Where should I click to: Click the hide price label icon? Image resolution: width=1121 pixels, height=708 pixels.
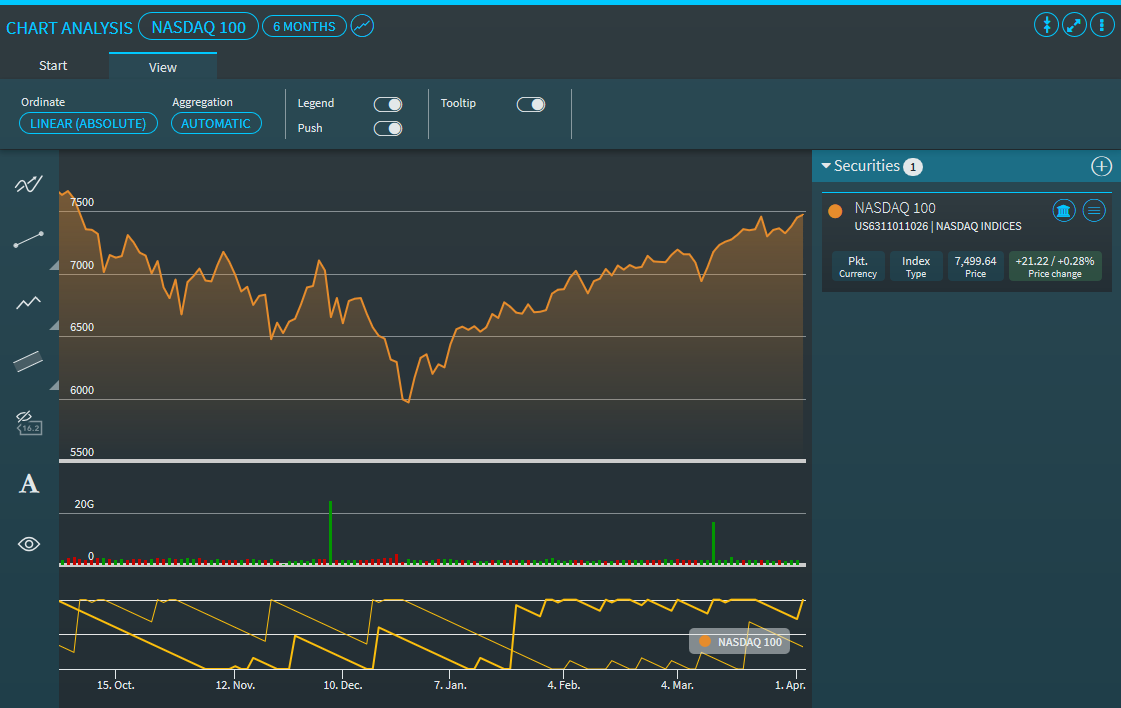tap(28, 422)
